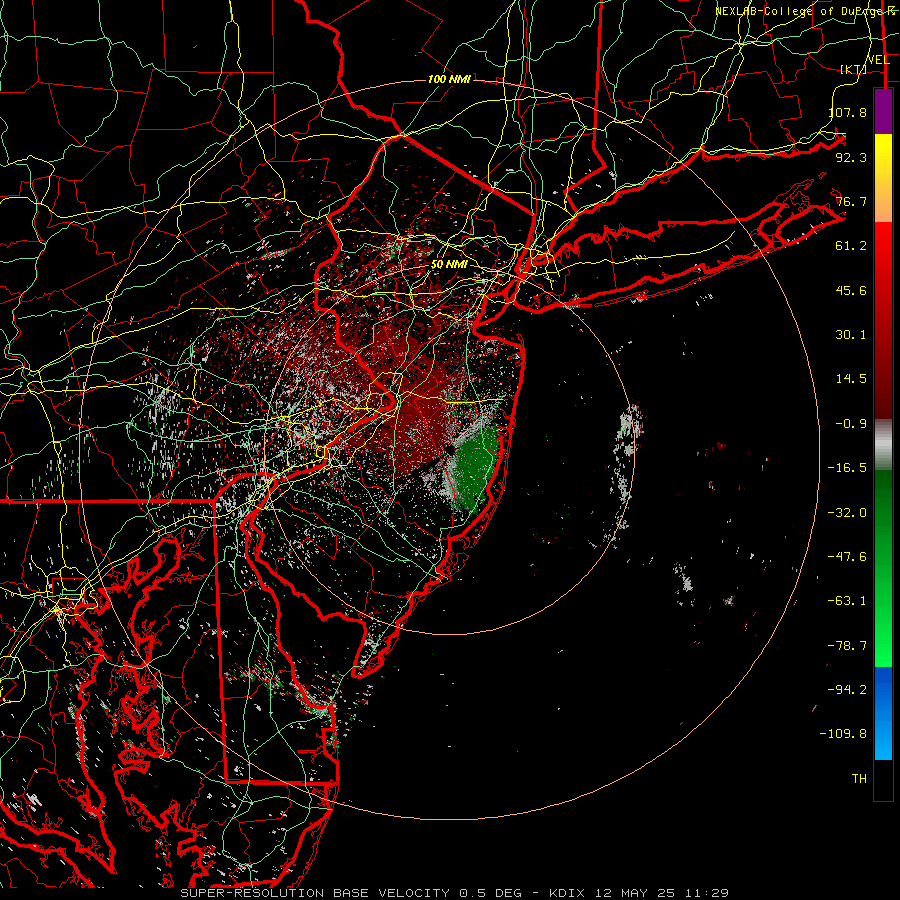Select the -63.1 value on velocity scale

[847, 601]
